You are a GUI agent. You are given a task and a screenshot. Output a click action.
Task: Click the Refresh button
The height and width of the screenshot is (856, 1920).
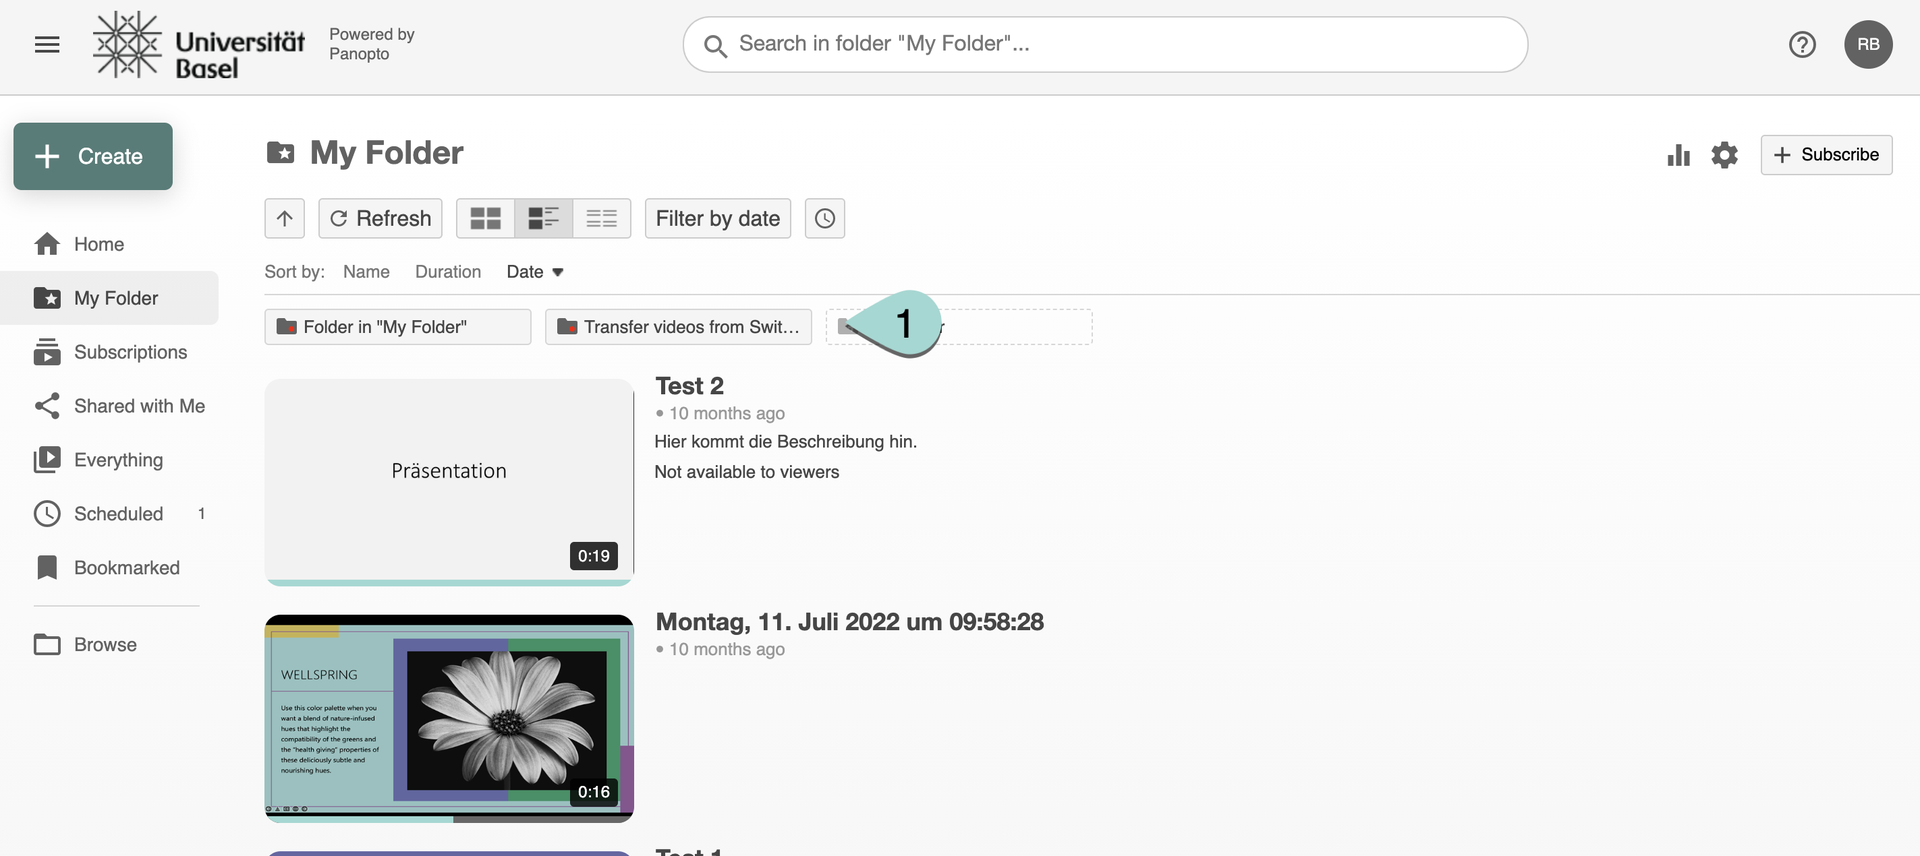pyautogui.click(x=380, y=218)
